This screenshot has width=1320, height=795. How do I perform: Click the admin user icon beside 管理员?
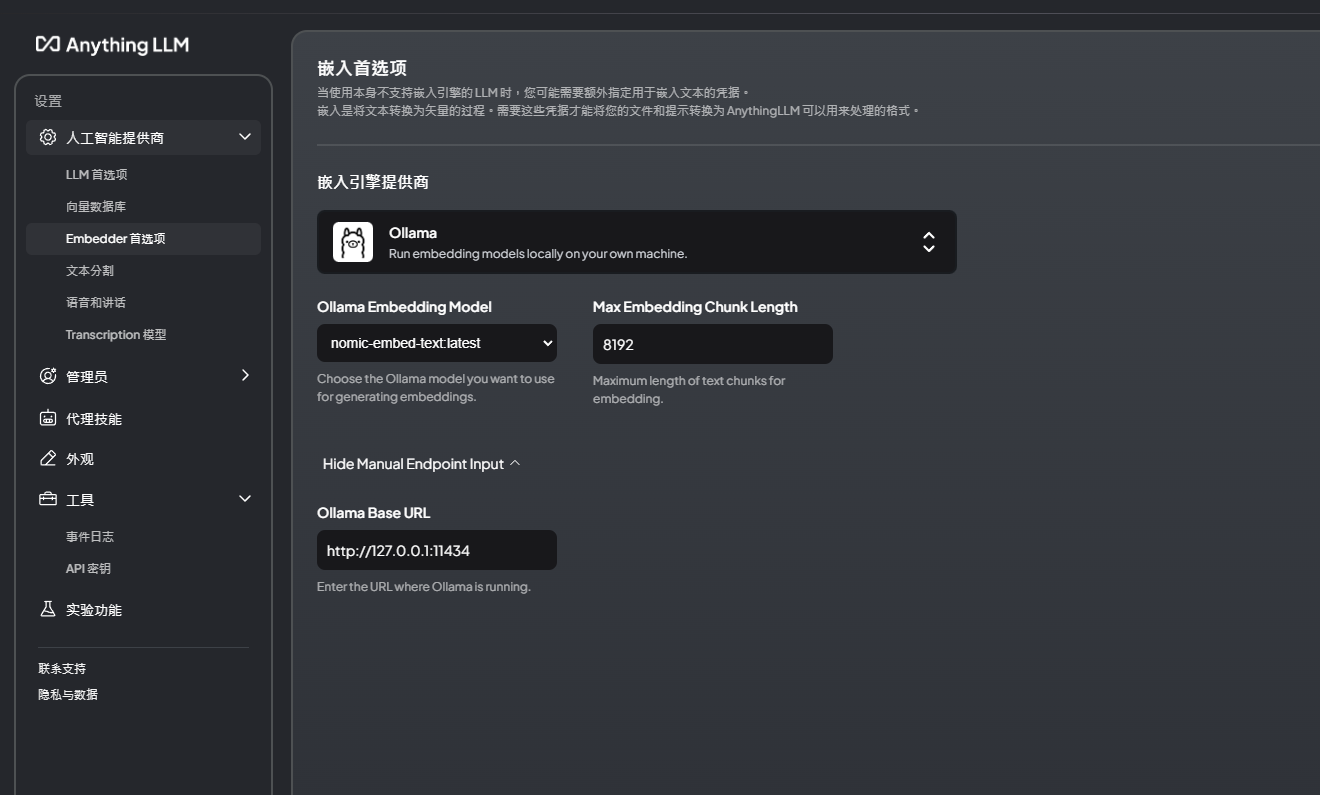click(x=48, y=376)
